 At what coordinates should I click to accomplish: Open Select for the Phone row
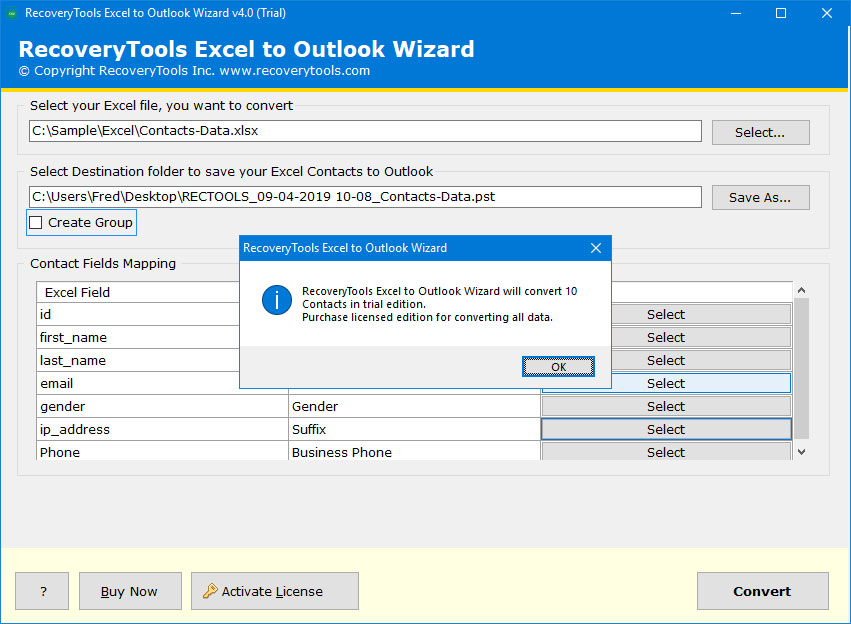click(x=666, y=451)
